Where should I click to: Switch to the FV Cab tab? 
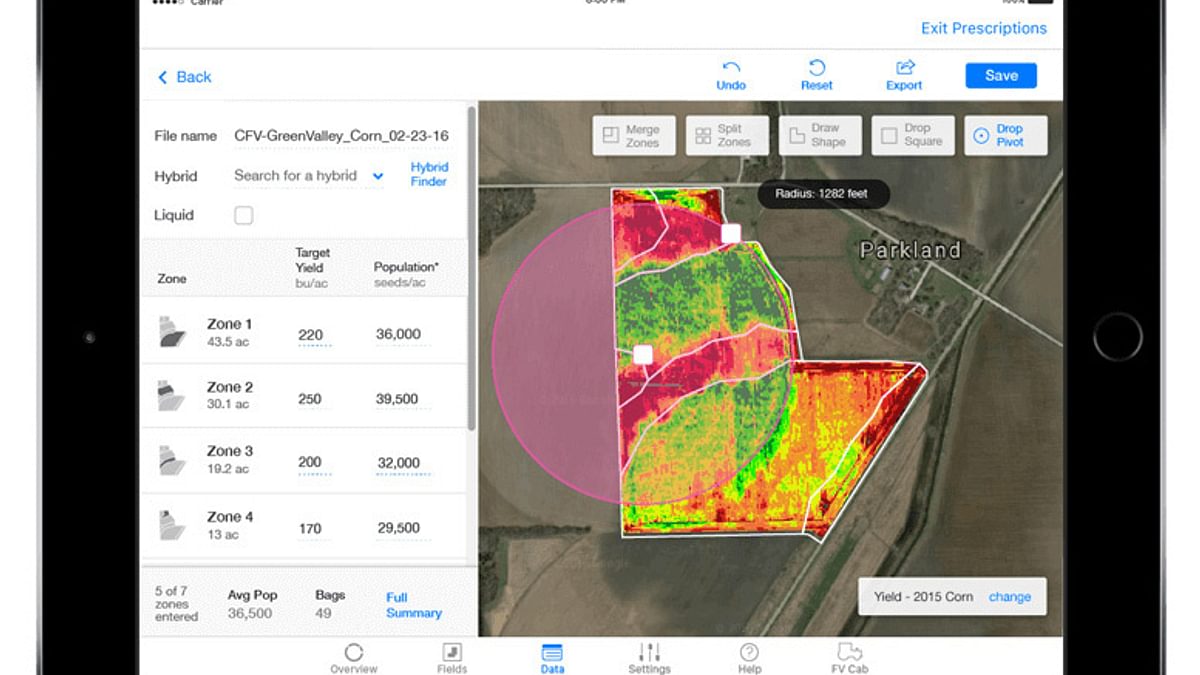click(849, 658)
